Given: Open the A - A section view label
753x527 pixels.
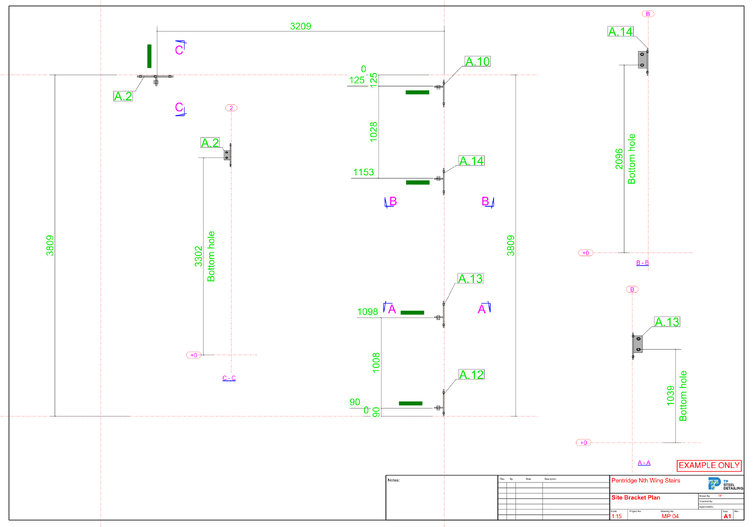Looking at the screenshot, I should click(644, 463).
